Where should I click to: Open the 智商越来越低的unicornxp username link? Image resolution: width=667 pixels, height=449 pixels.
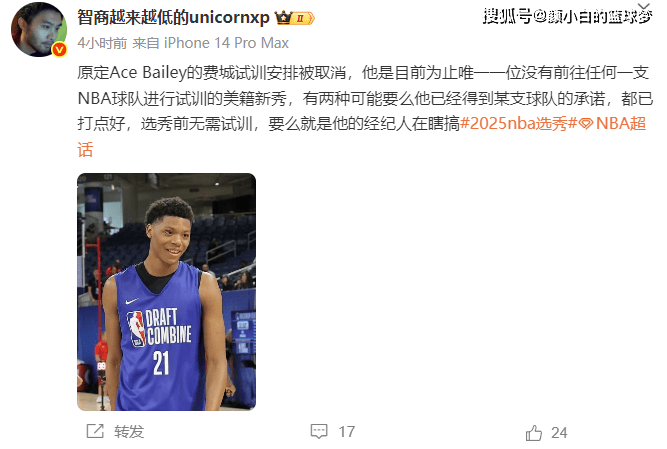click(x=174, y=18)
